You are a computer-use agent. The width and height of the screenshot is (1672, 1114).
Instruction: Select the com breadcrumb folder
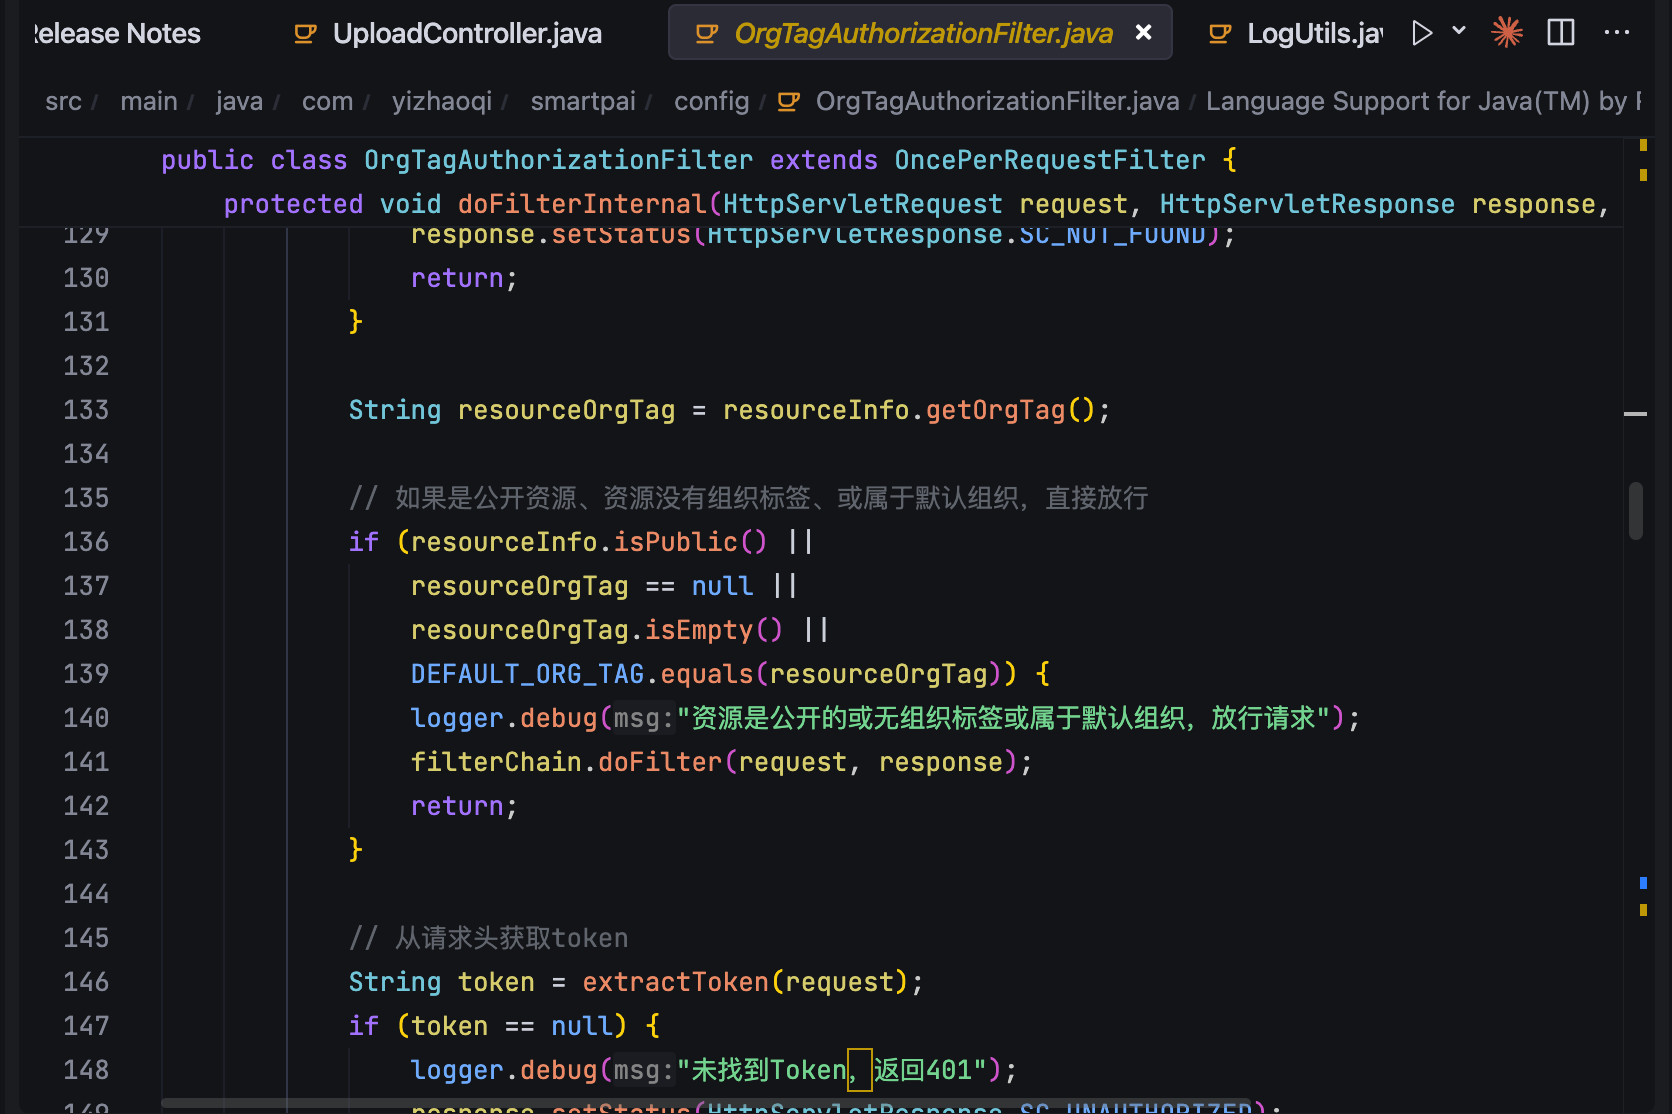click(327, 101)
